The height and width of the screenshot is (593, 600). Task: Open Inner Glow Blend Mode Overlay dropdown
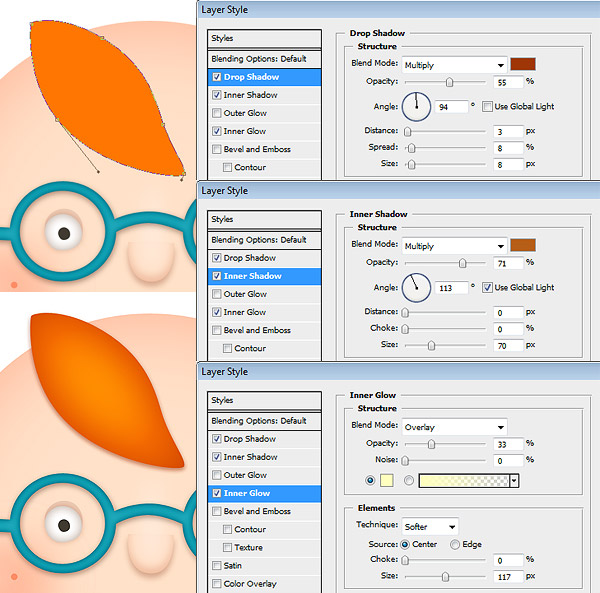[x=454, y=427]
